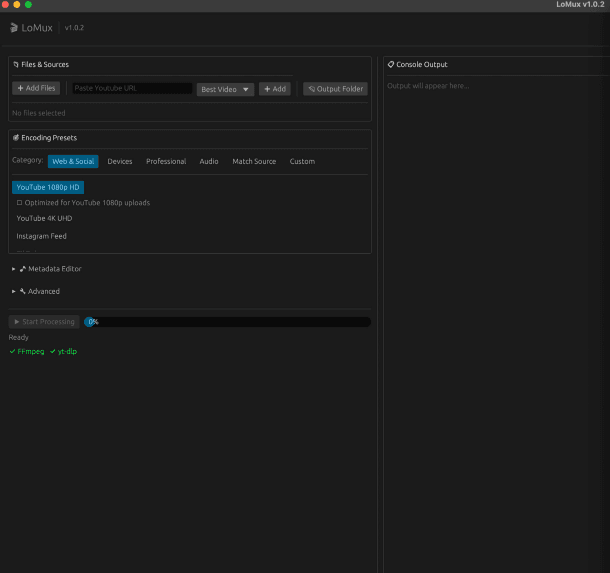
Task: Click the preset description info icon
Action: pos(19,203)
